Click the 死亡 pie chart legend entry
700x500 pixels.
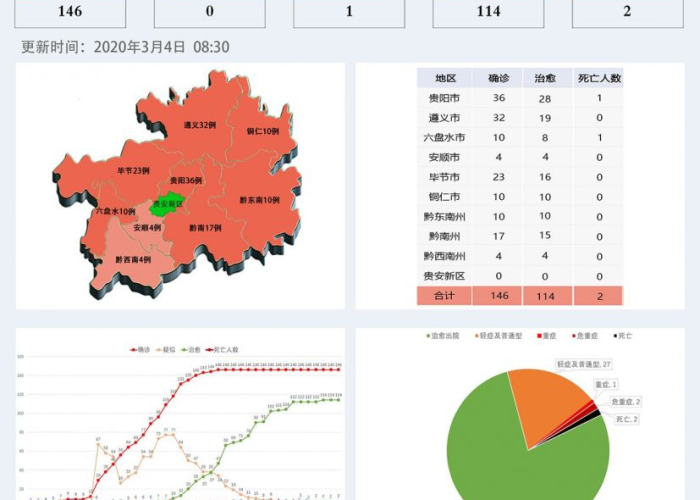(623, 336)
